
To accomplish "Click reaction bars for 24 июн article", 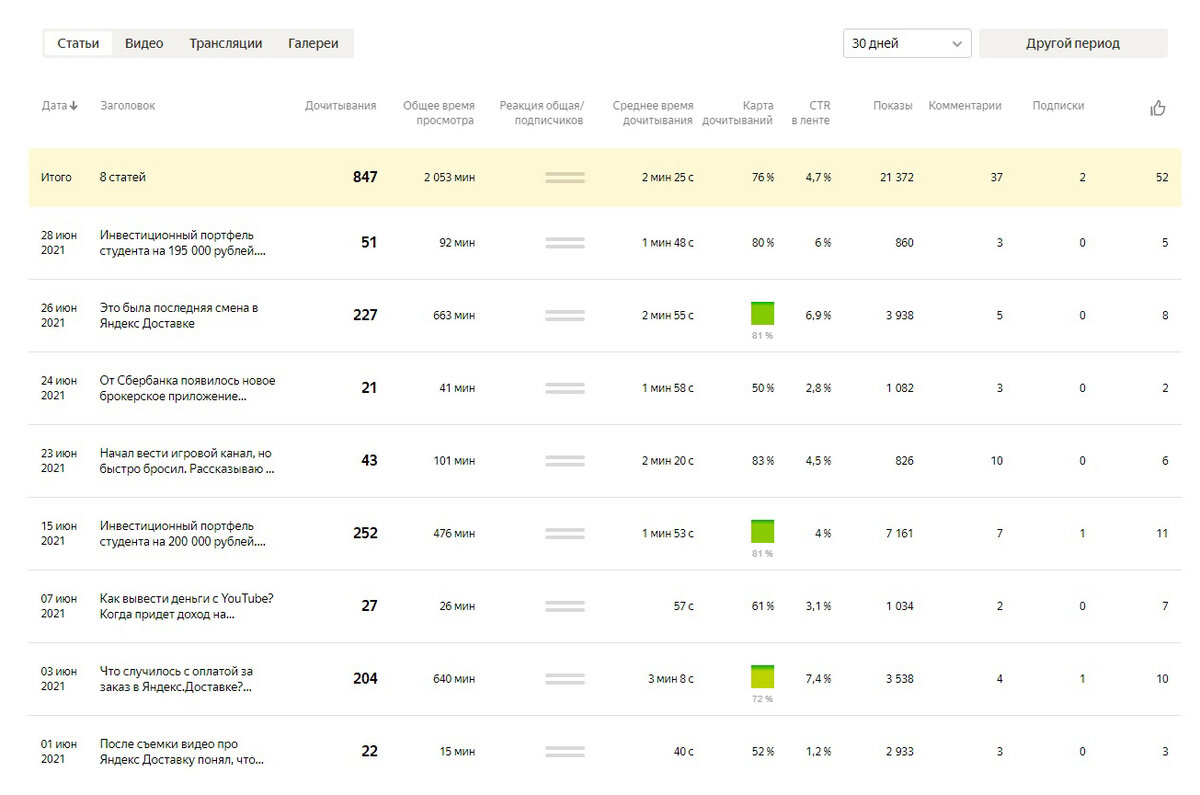I will tap(565, 388).
